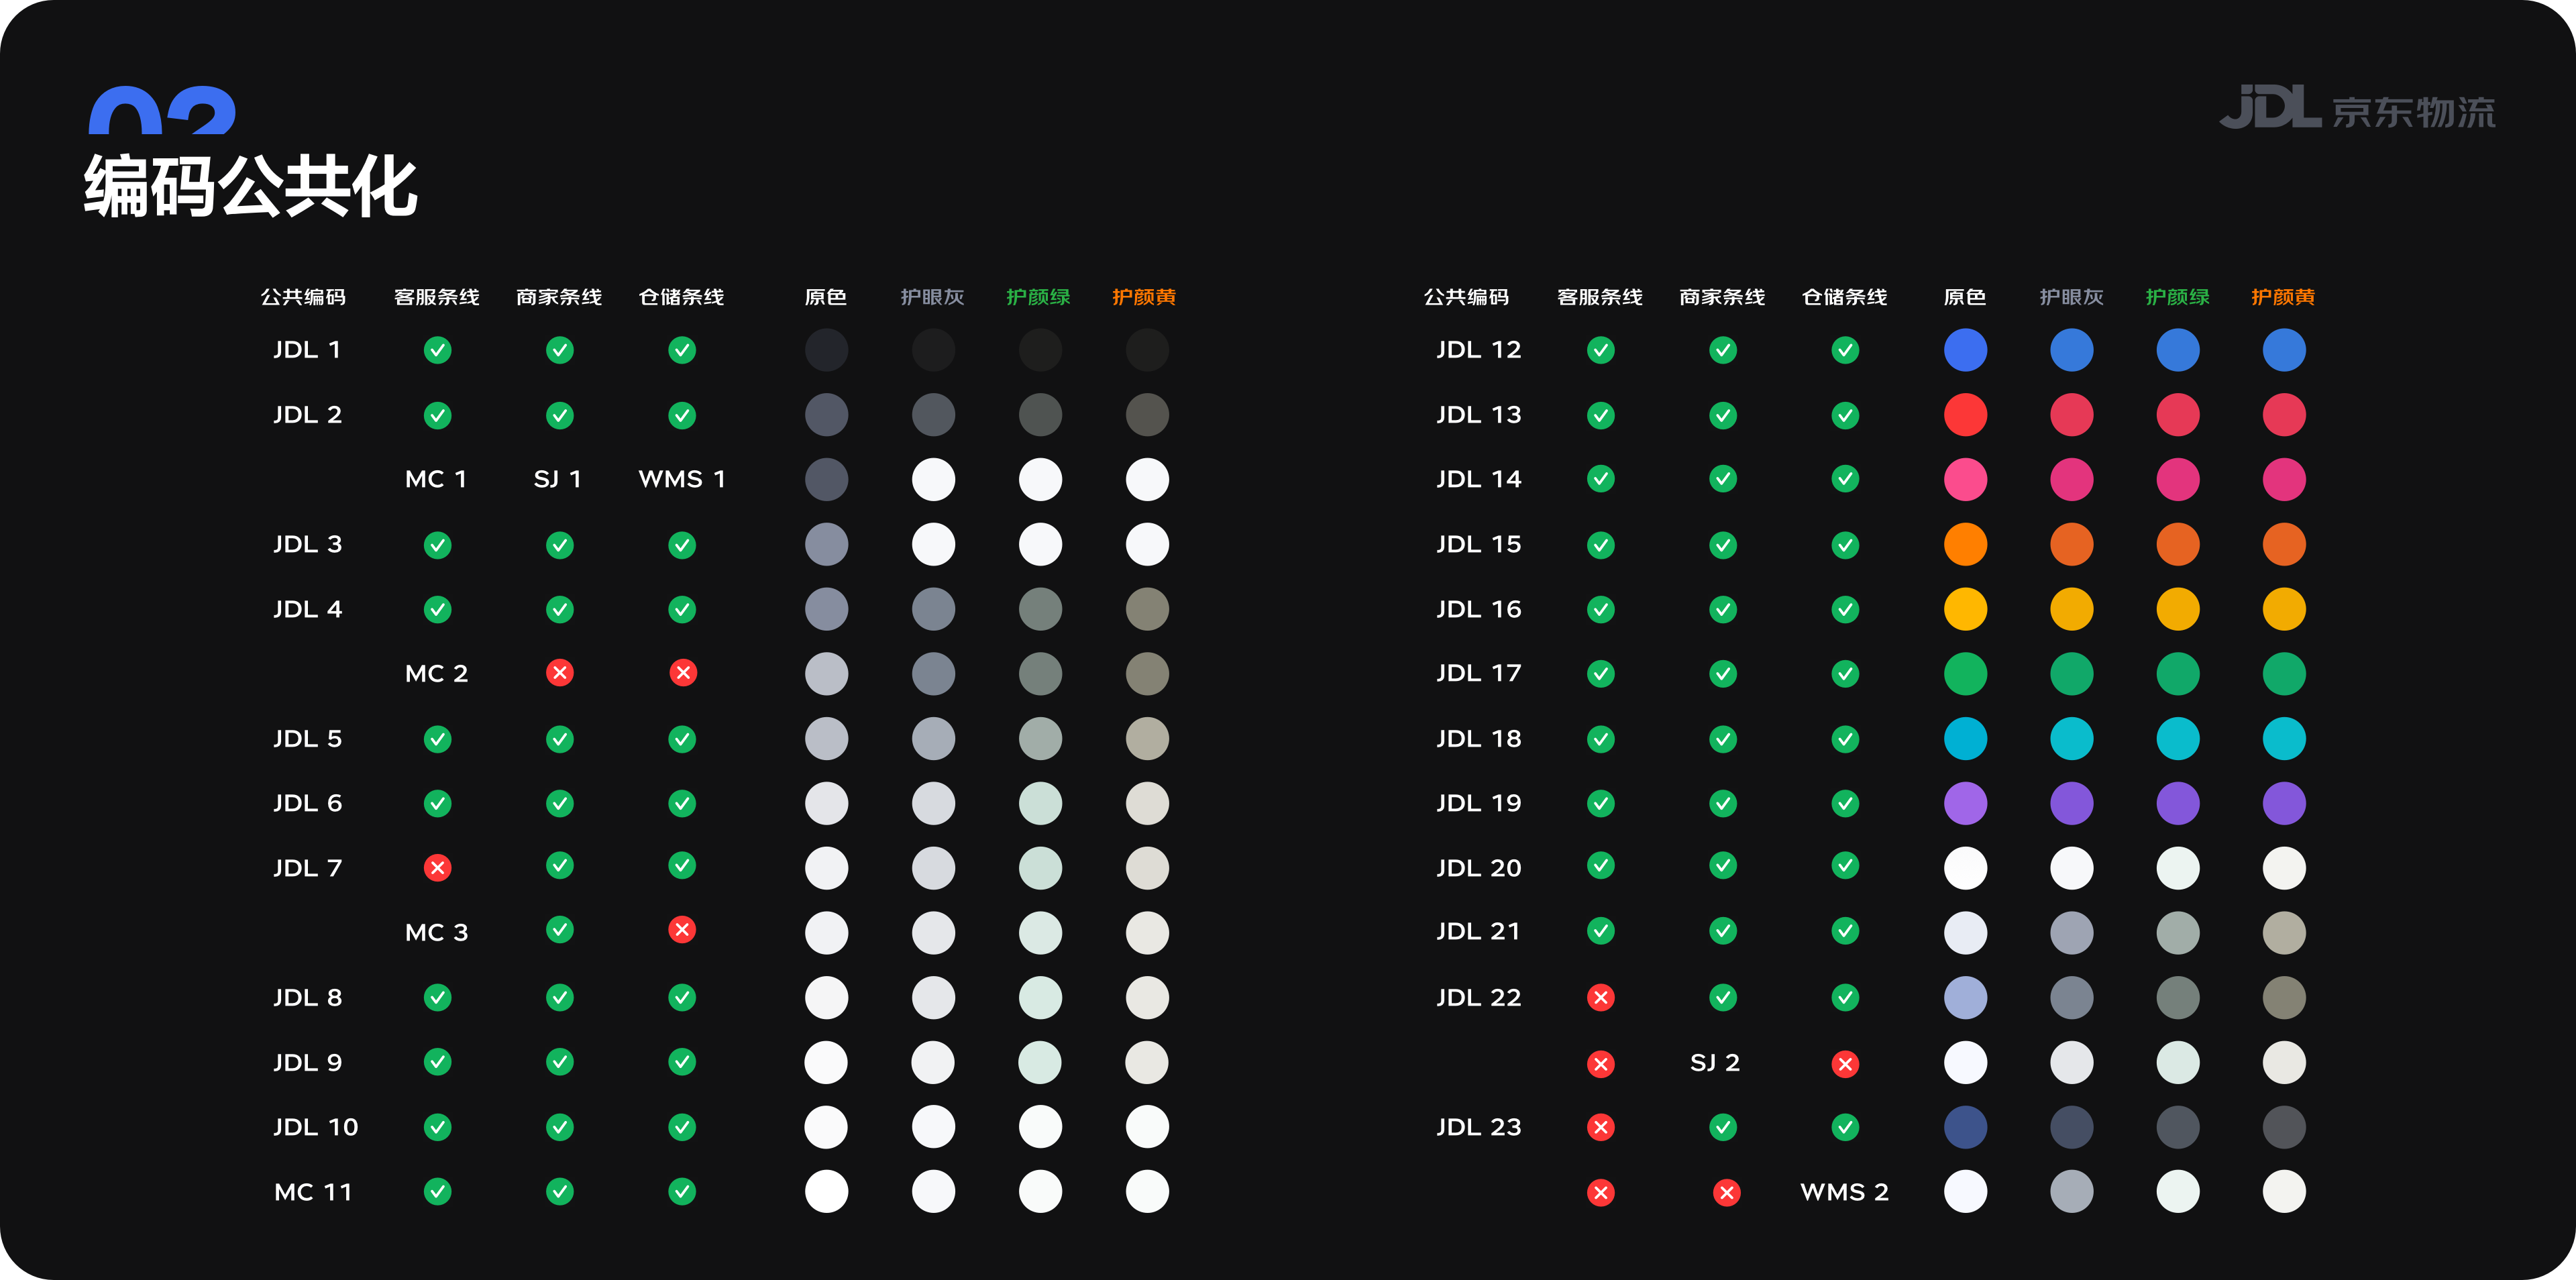Click the red X in the 仓储条线 column of the SJ 2 row
The image size is (2576, 1280).
[x=1845, y=1064]
